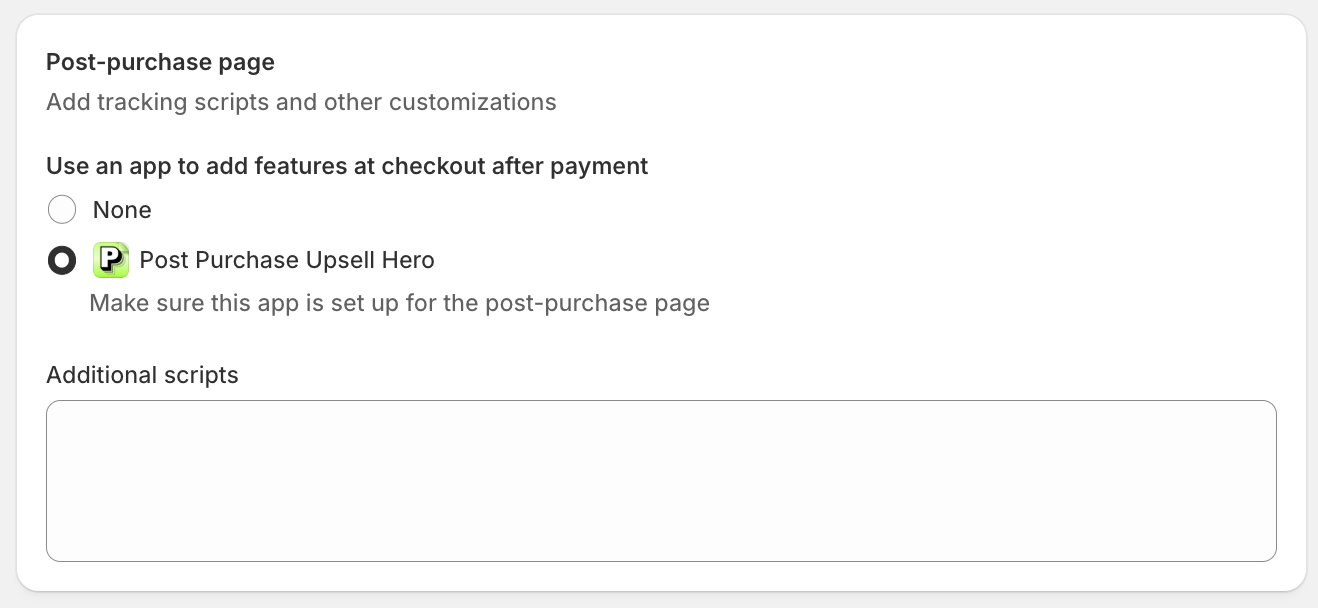Click the 'Make sure this app is set up' note

point(399,303)
